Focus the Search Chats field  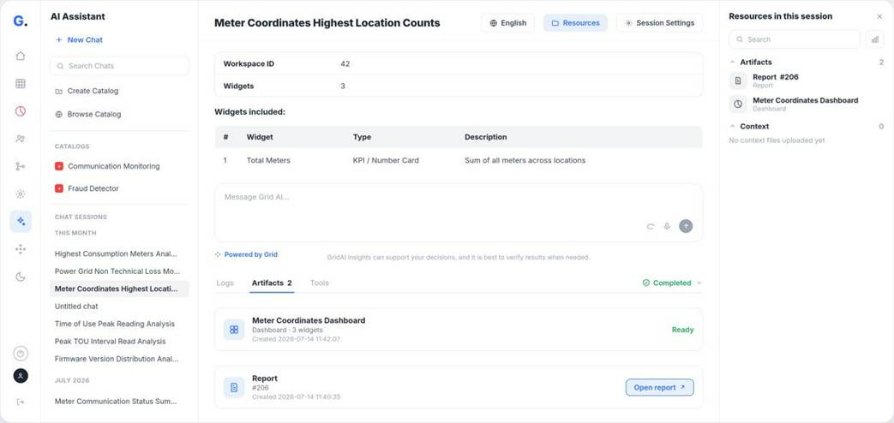[x=119, y=66]
